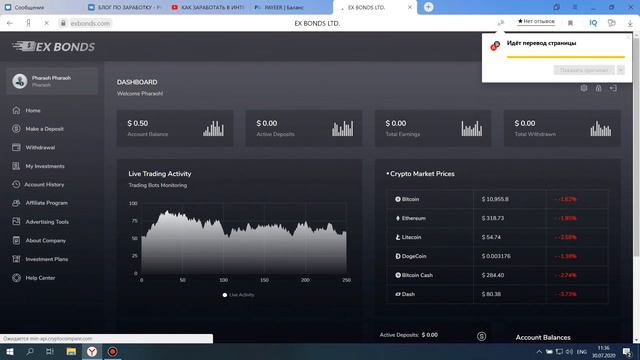The width and height of the screenshot is (640, 360).
Task: Click the dashboard logout icon
Action: [613, 88]
